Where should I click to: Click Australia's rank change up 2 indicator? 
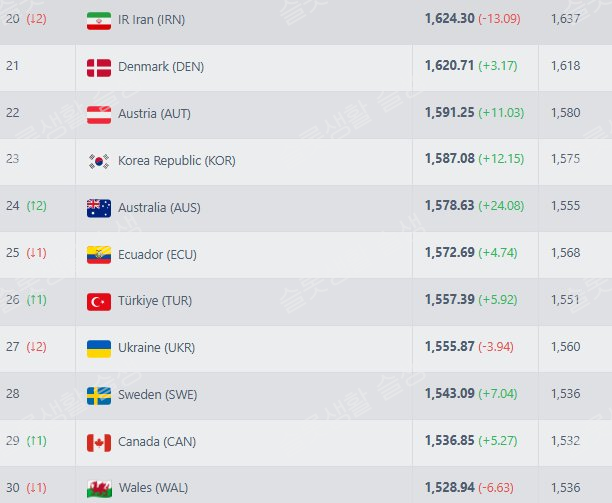pos(37,206)
